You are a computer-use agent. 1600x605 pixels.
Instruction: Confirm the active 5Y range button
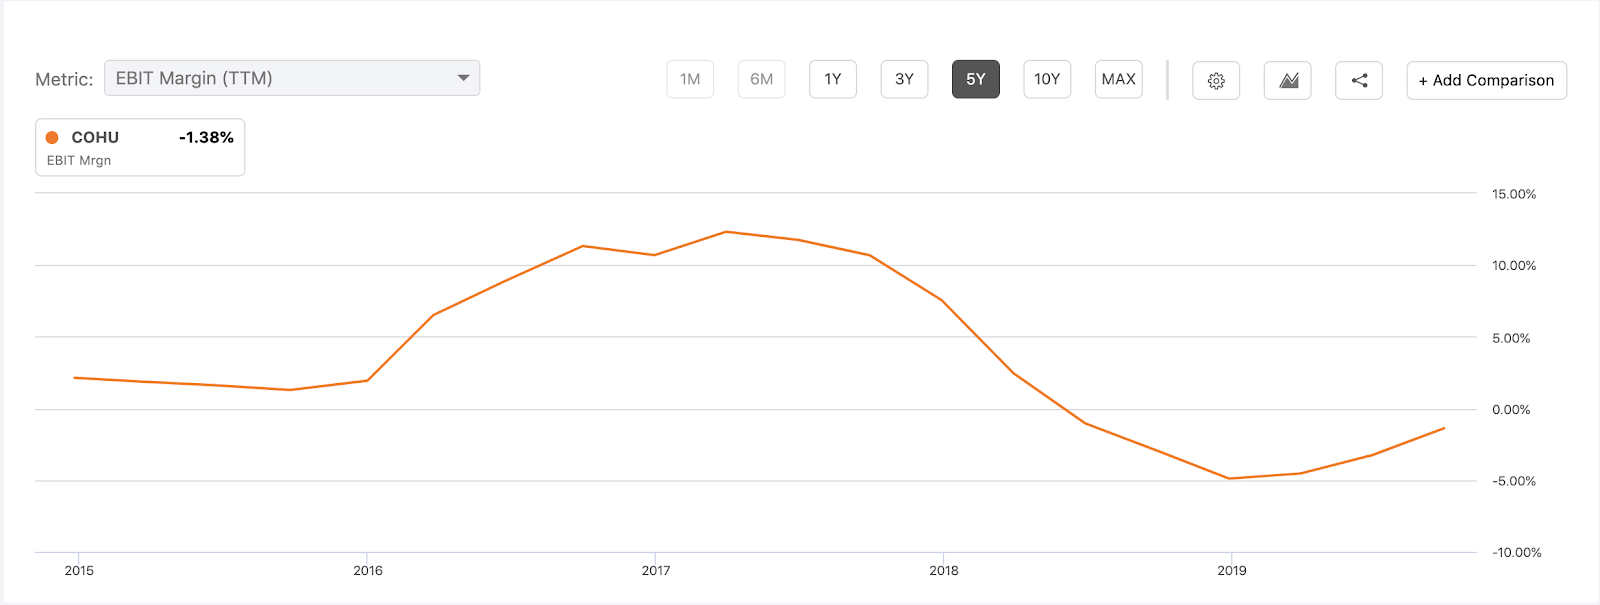pos(975,78)
